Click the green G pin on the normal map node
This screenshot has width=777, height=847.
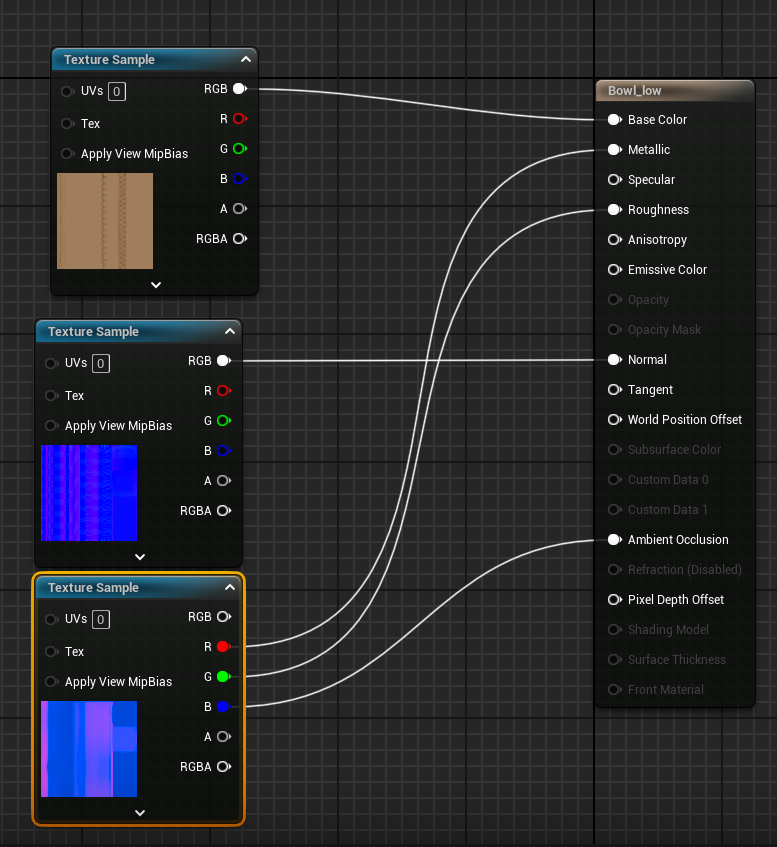tap(224, 421)
